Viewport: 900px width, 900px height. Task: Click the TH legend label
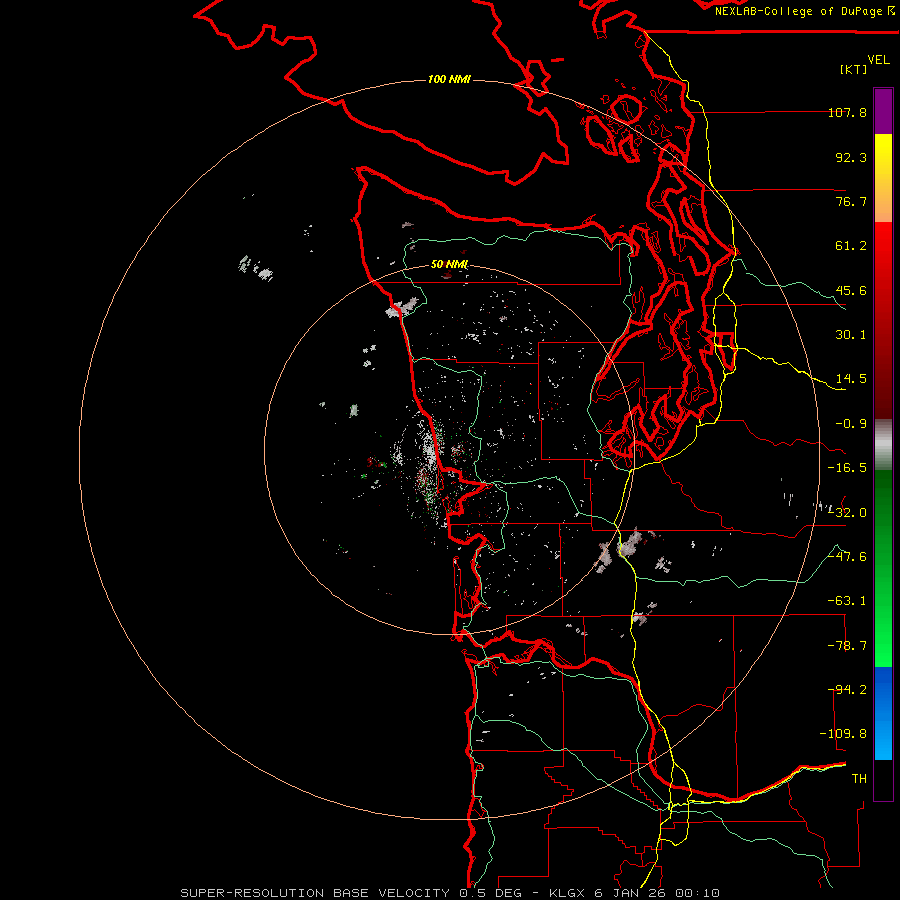pyautogui.click(x=859, y=779)
